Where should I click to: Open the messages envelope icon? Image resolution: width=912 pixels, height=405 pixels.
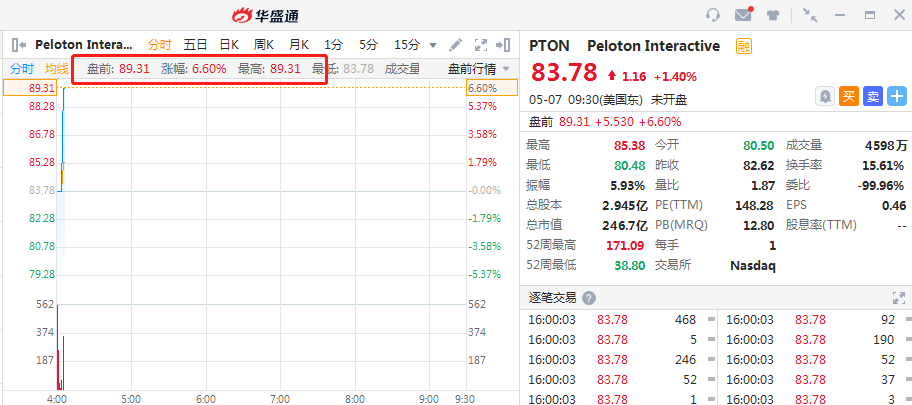click(743, 15)
